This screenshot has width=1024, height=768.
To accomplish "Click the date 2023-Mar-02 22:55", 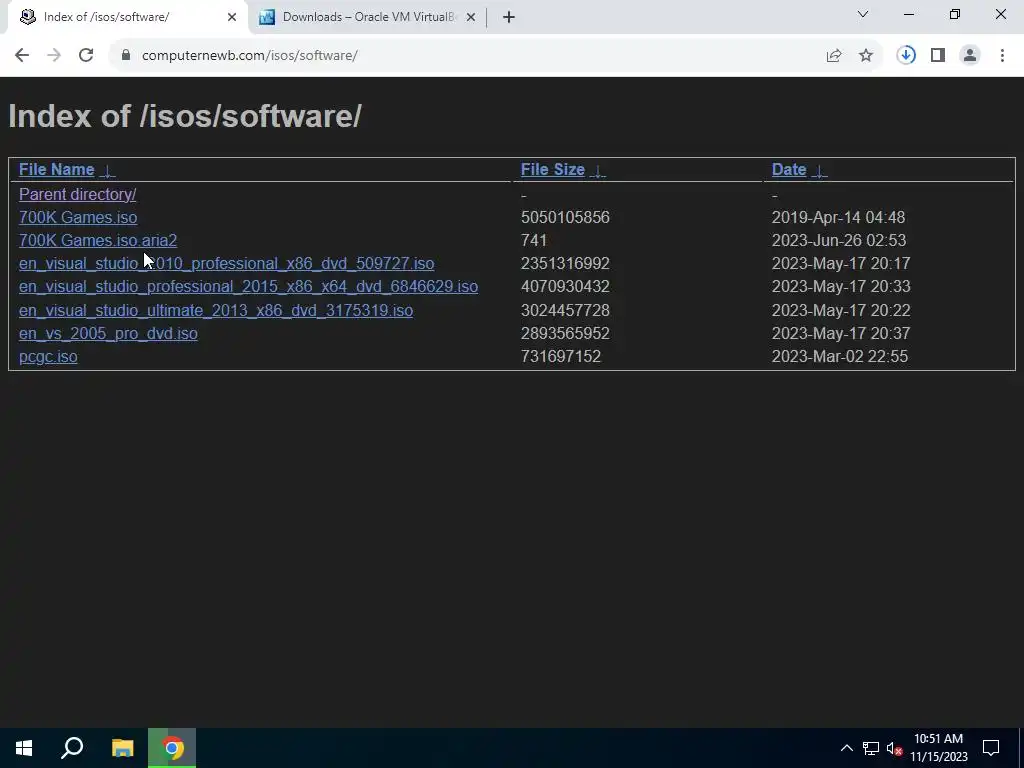I will tap(839, 357).
